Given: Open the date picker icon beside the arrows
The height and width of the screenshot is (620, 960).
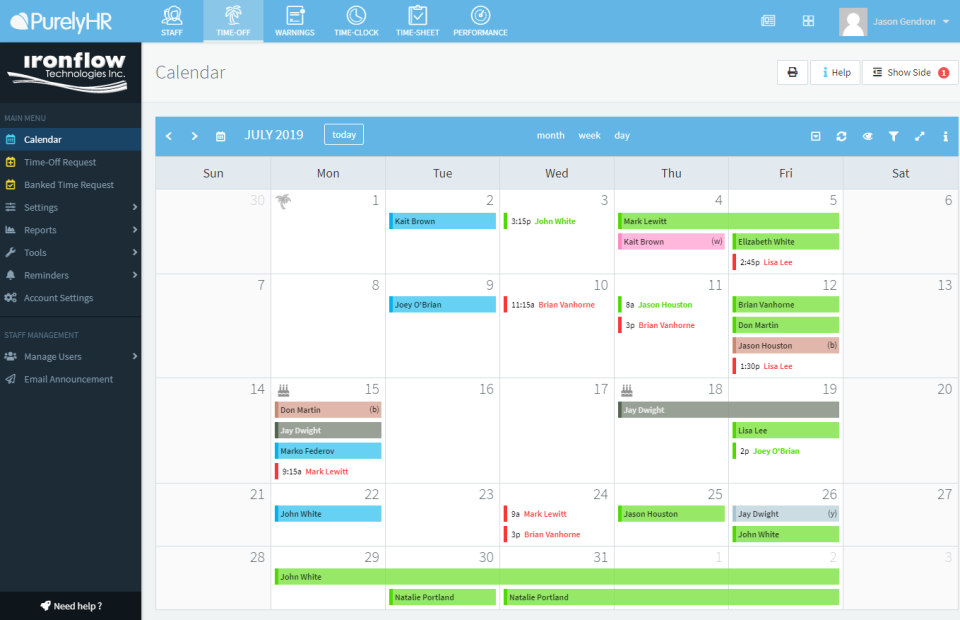Looking at the screenshot, I should [220, 135].
